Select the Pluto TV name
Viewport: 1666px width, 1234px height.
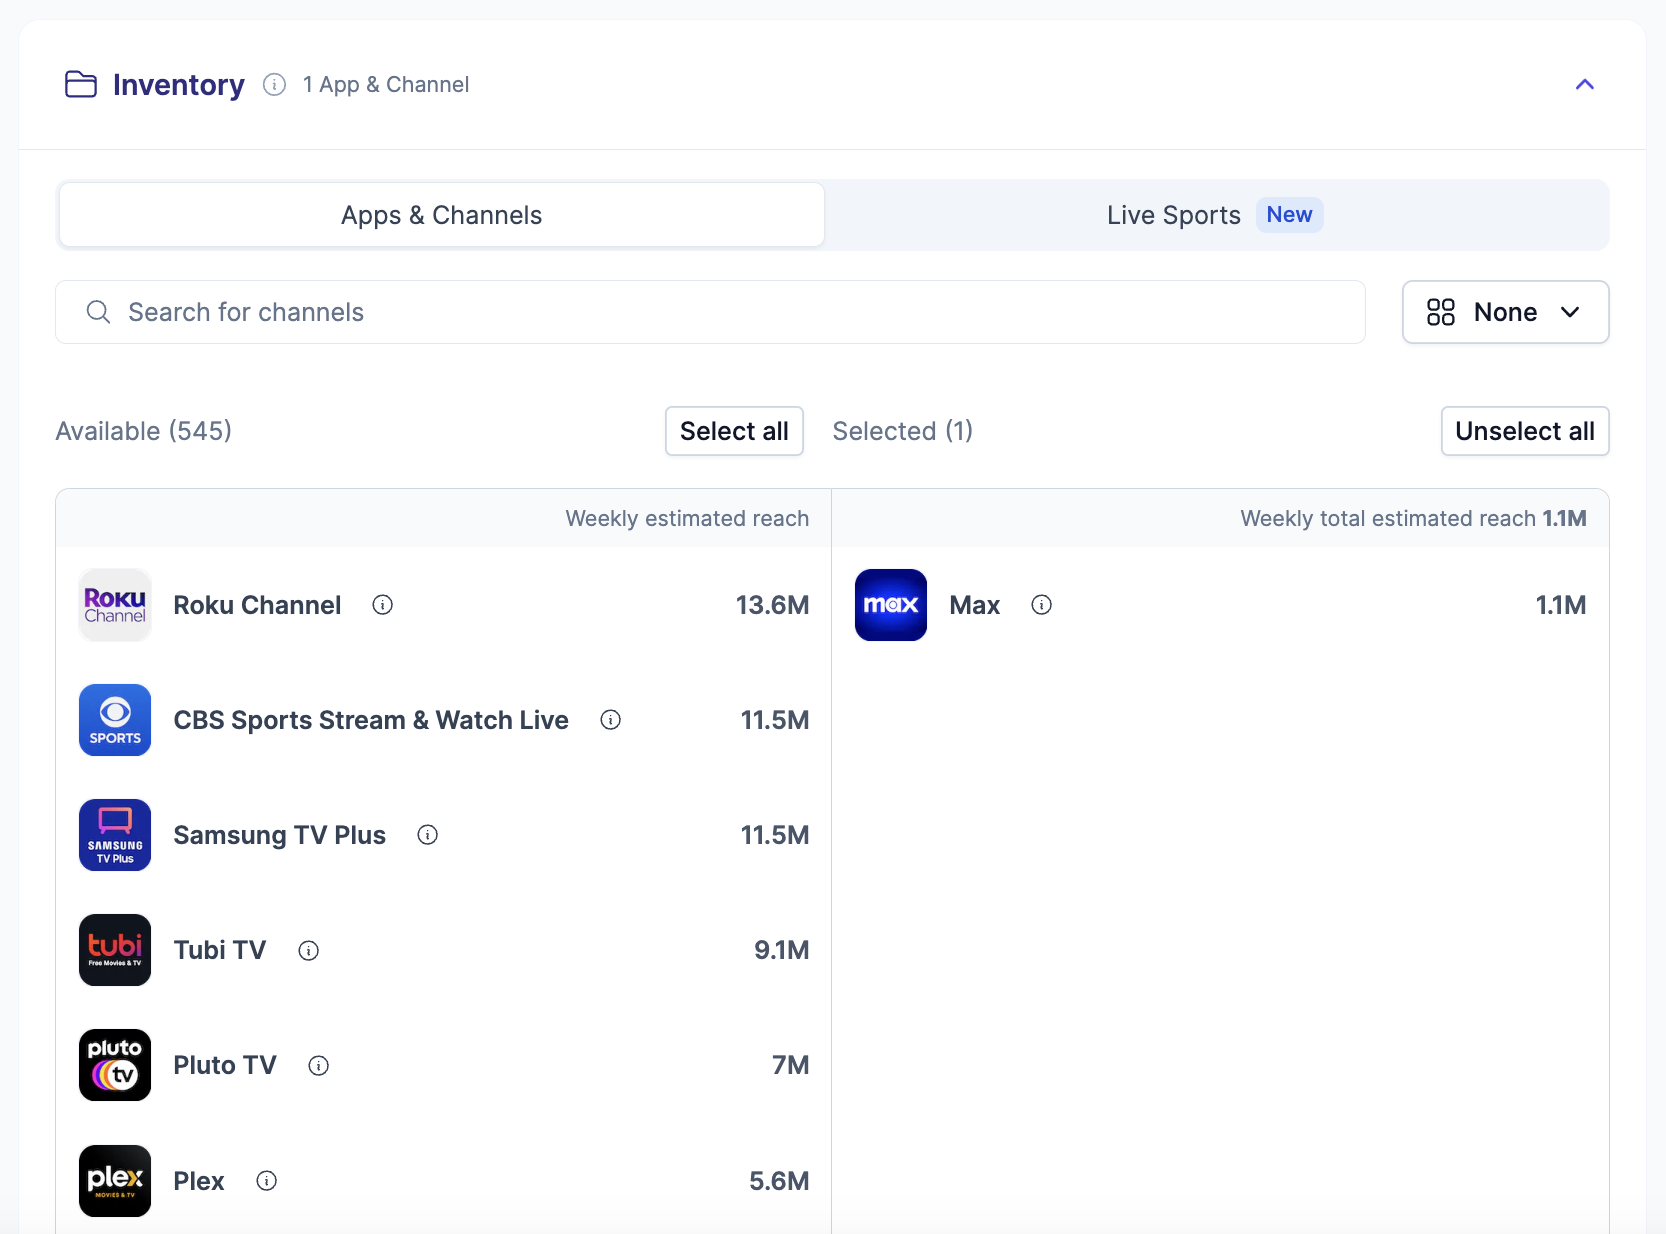pyautogui.click(x=225, y=1065)
